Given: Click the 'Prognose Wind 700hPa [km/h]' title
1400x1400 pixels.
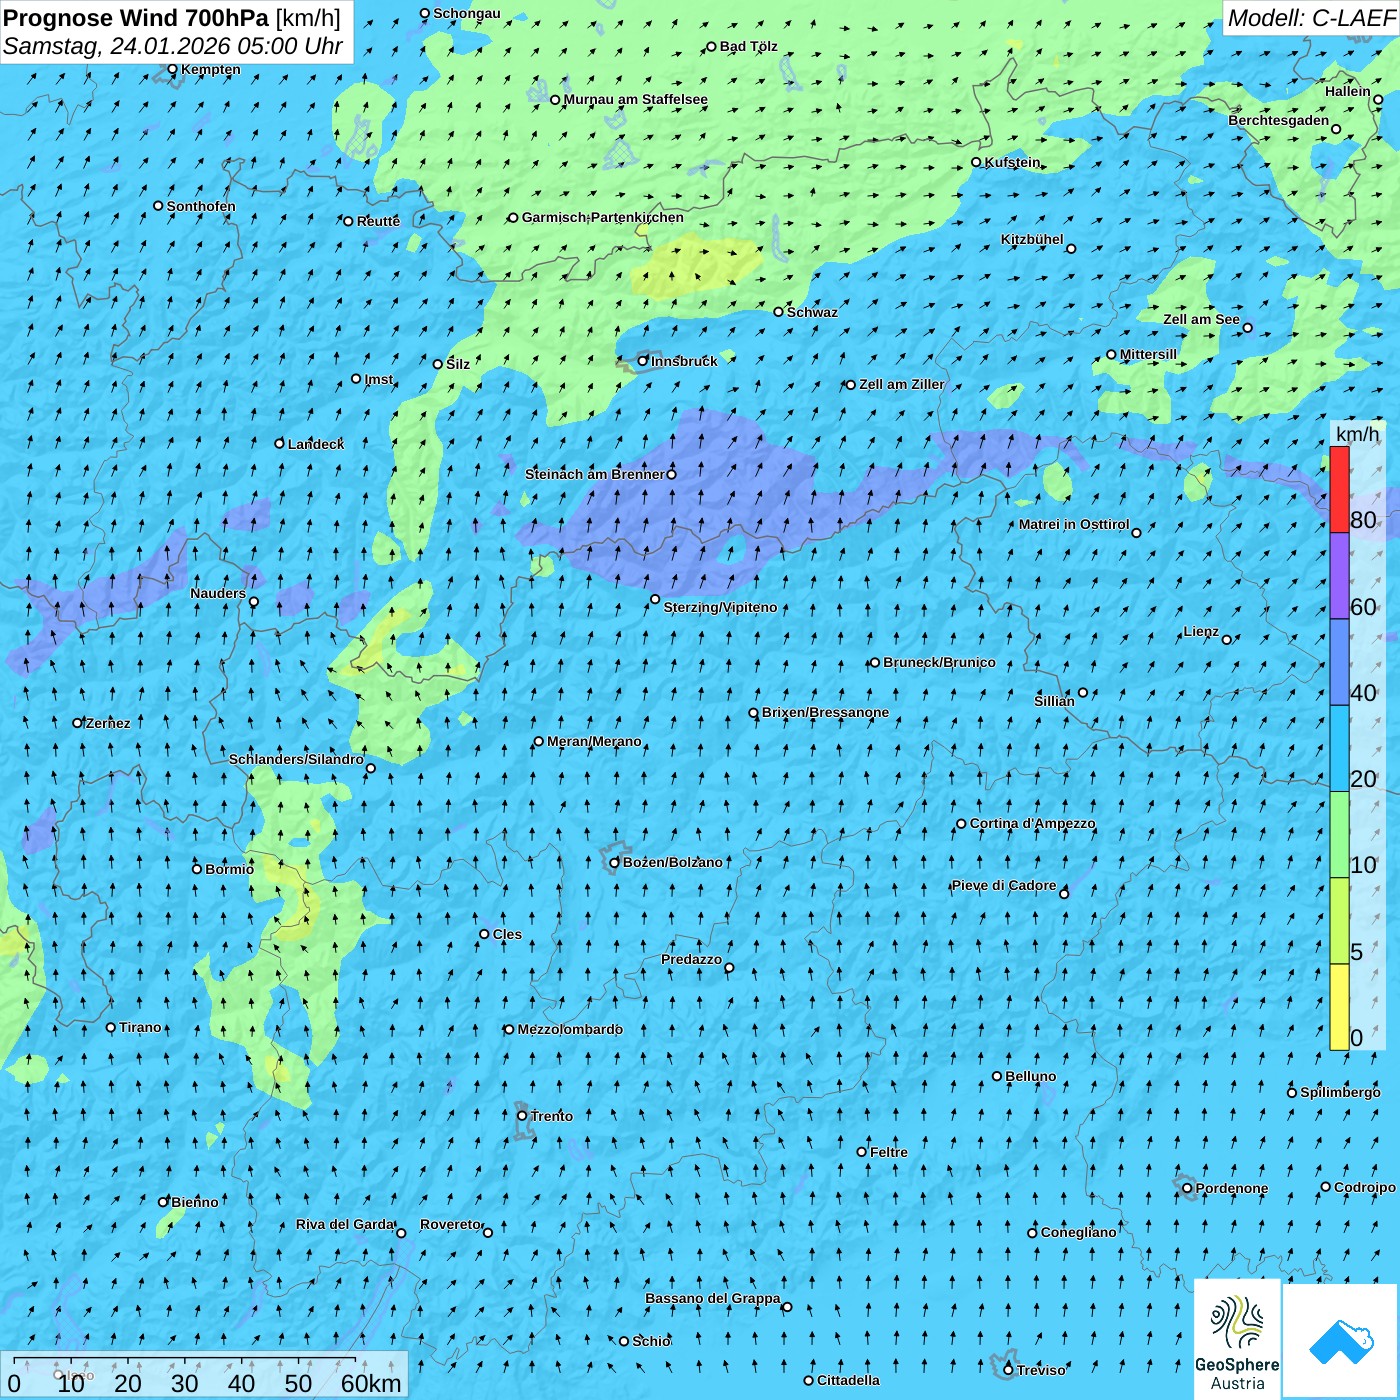Looking at the screenshot, I should pyautogui.click(x=172, y=17).
